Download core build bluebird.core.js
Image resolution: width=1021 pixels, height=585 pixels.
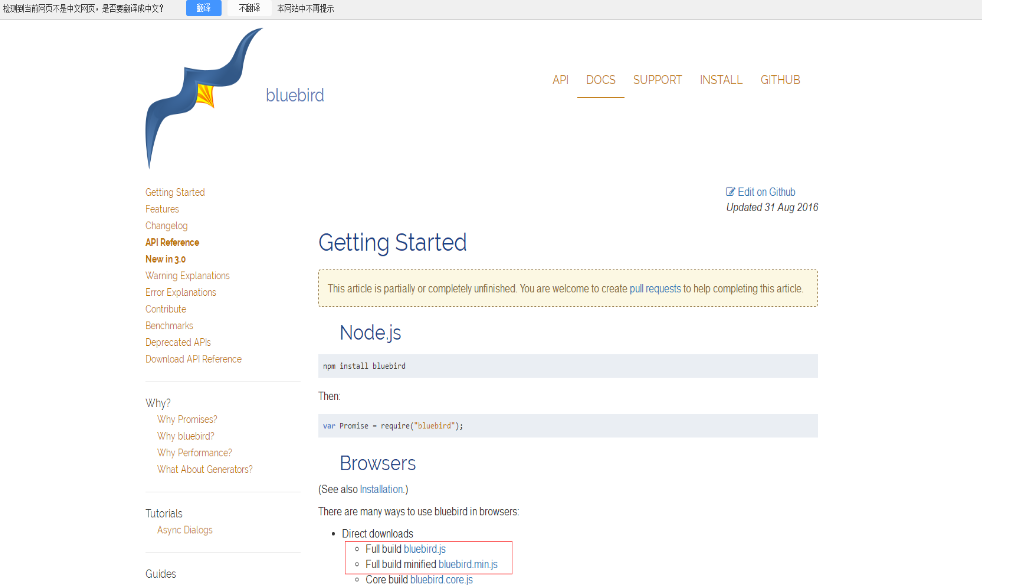(x=441, y=579)
